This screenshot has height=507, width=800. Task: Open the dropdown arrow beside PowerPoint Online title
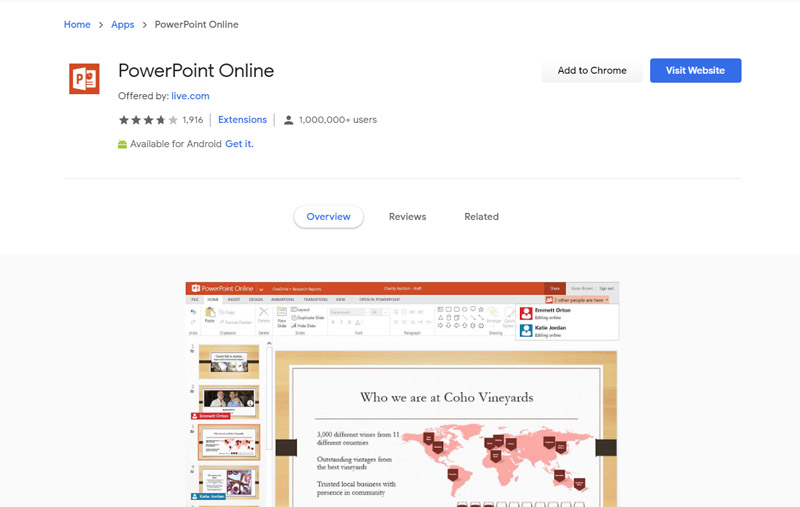261,289
